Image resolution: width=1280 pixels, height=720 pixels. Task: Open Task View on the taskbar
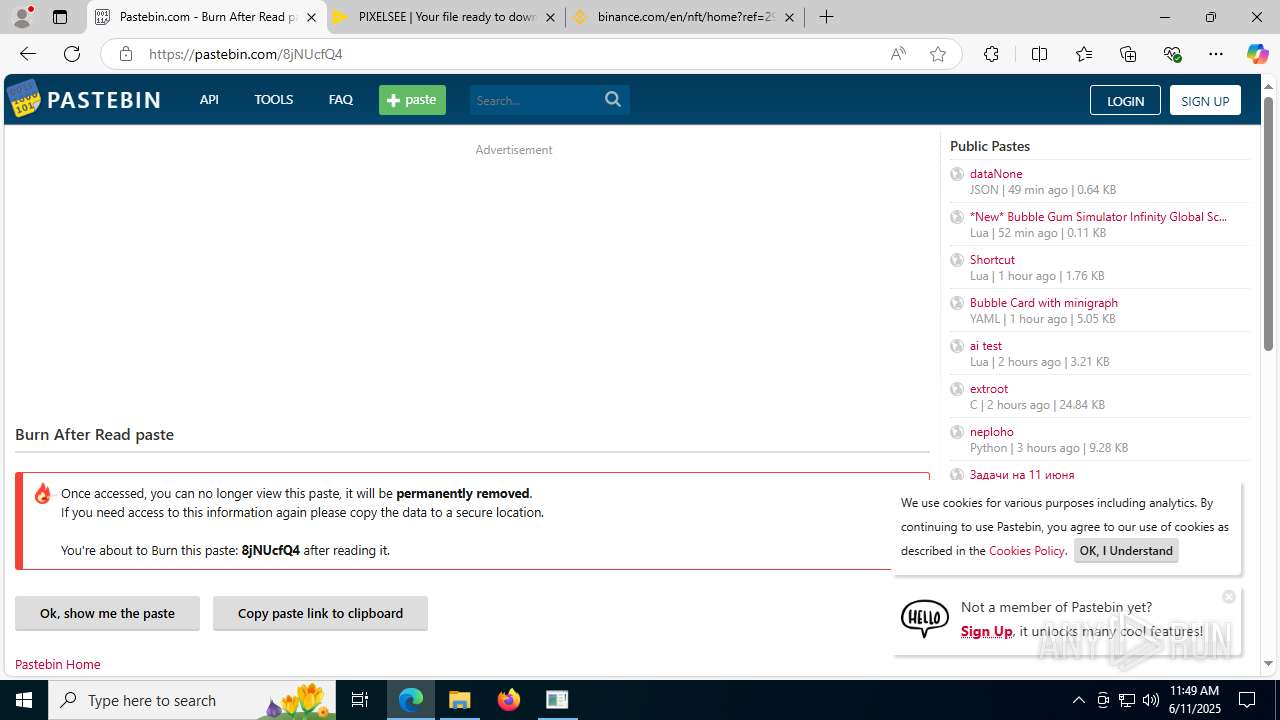point(360,700)
